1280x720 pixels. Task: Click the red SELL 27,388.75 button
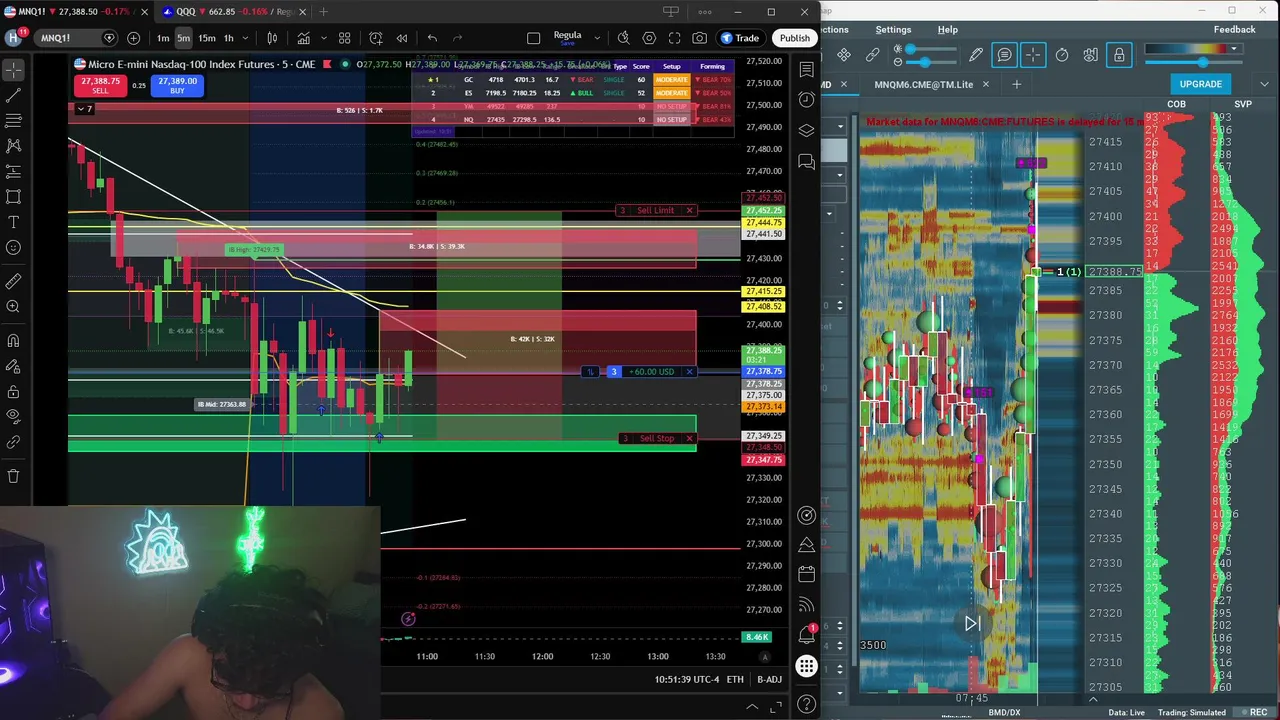[x=100, y=86]
